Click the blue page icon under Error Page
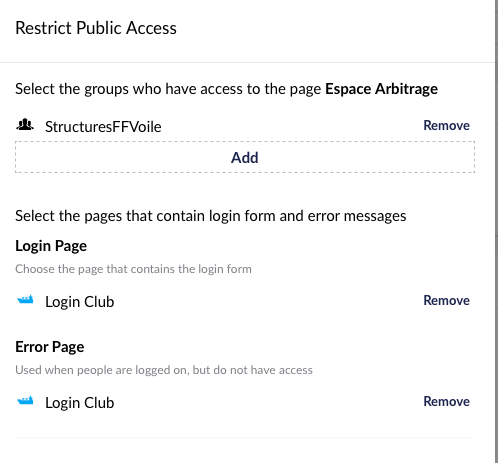The width and height of the screenshot is (498, 463). coord(25,400)
